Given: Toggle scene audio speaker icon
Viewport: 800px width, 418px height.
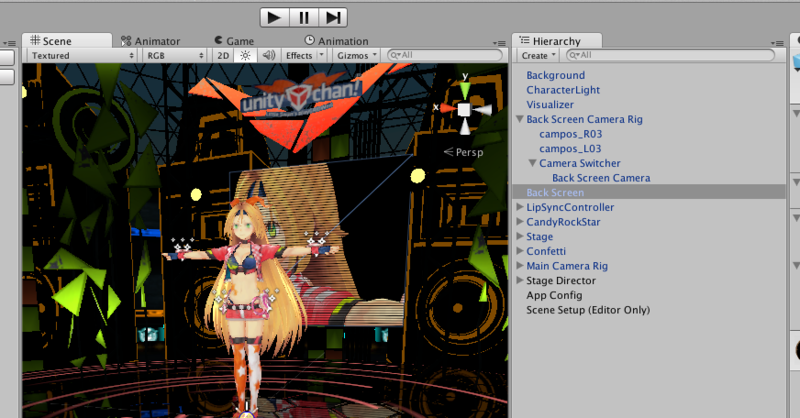Looking at the screenshot, I should (x=268, y=55).
